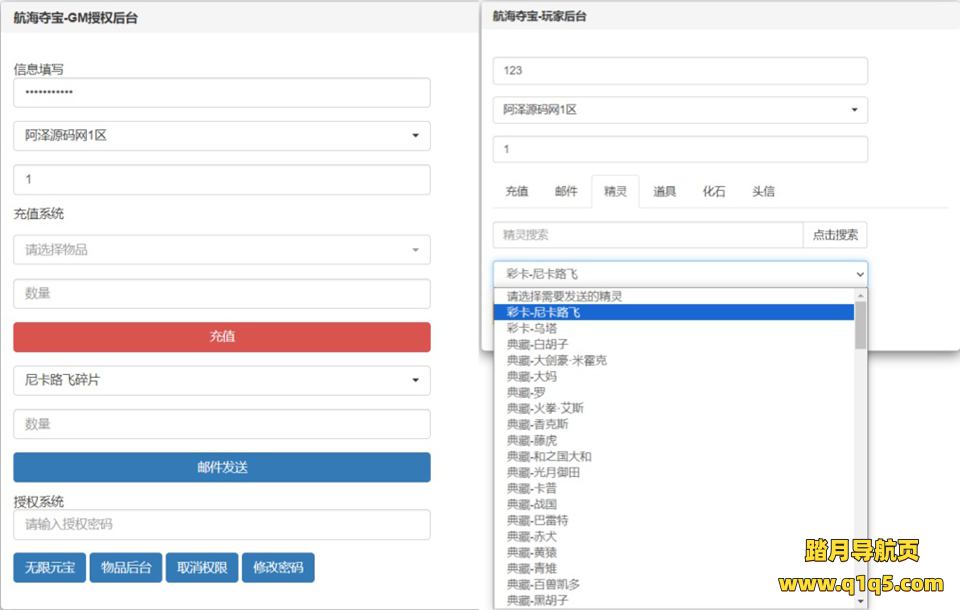
Task: Switch to the 充值 tab
Action: coord(516,192)
